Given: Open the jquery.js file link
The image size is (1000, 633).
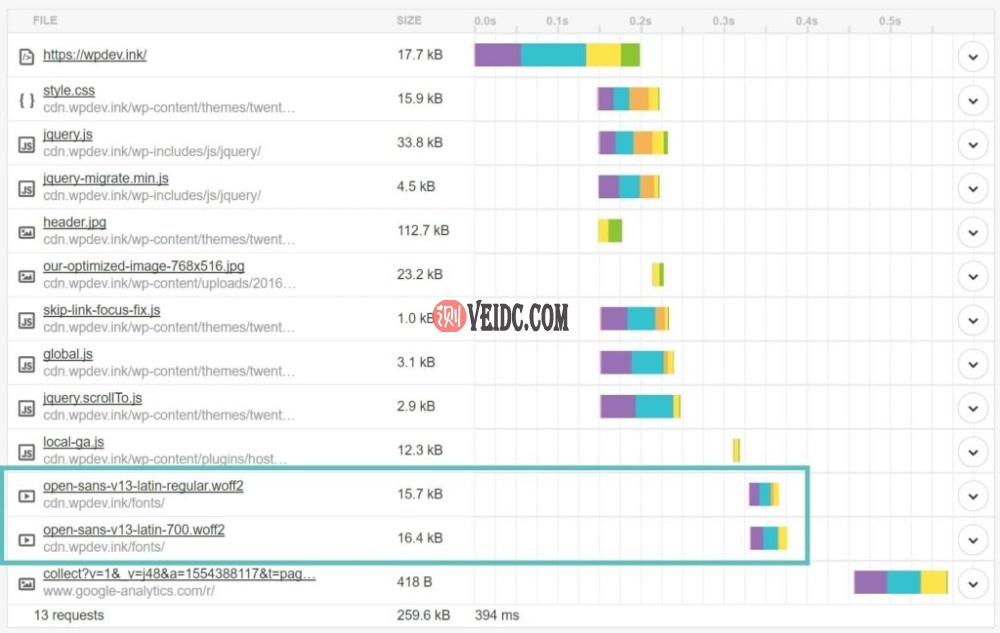Looking at the screenshot, I should coord(68,135).
